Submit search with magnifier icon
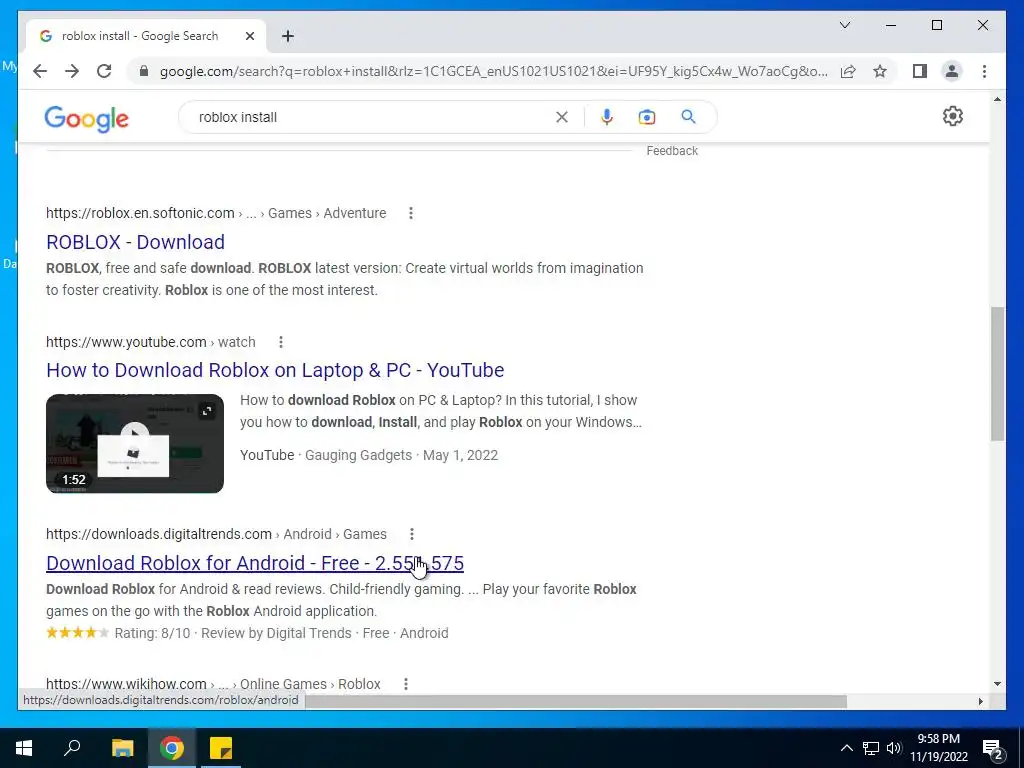 (x=688, y=117)
